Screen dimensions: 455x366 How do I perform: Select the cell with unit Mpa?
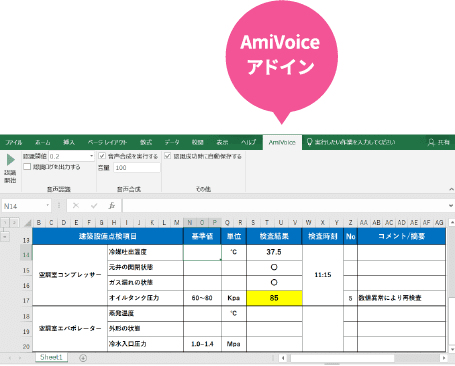coord(234,344)
